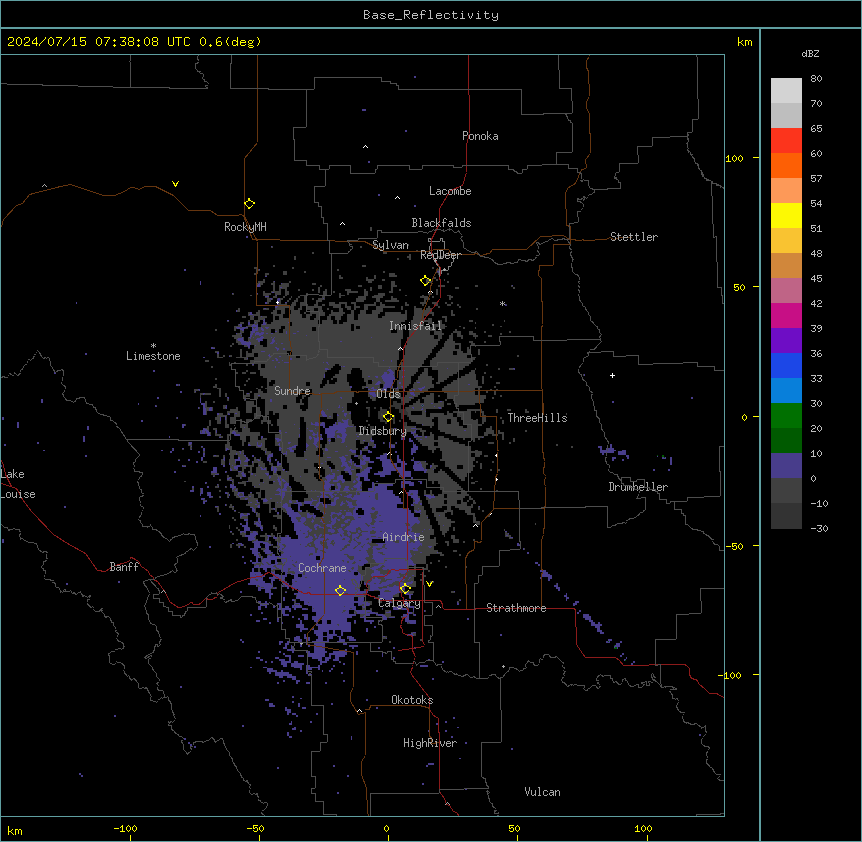Click the Stettler city label
This screenshot has height=842, width=862.
pyautogui.click(x=634, y=237)
